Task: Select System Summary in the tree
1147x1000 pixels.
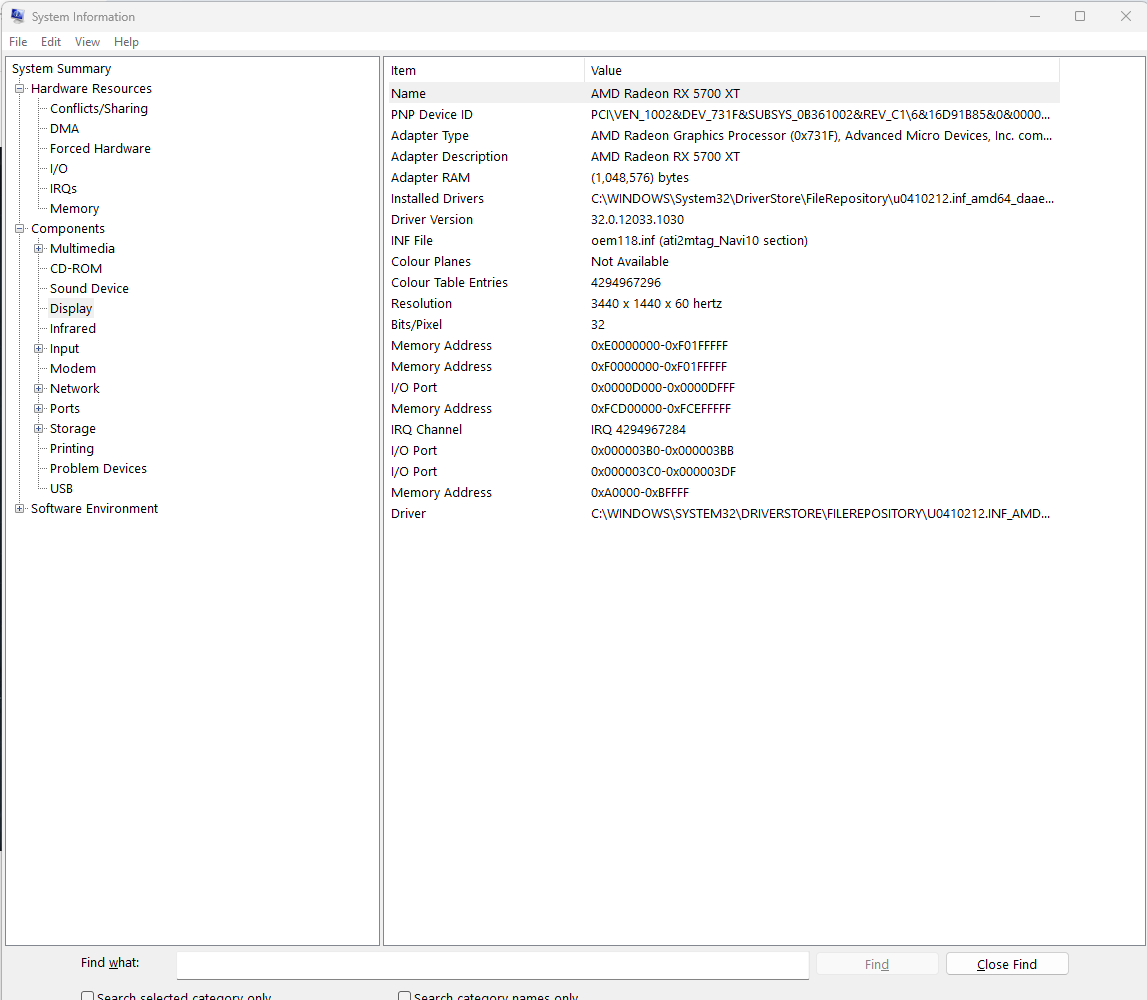Action: coord(62,69)
